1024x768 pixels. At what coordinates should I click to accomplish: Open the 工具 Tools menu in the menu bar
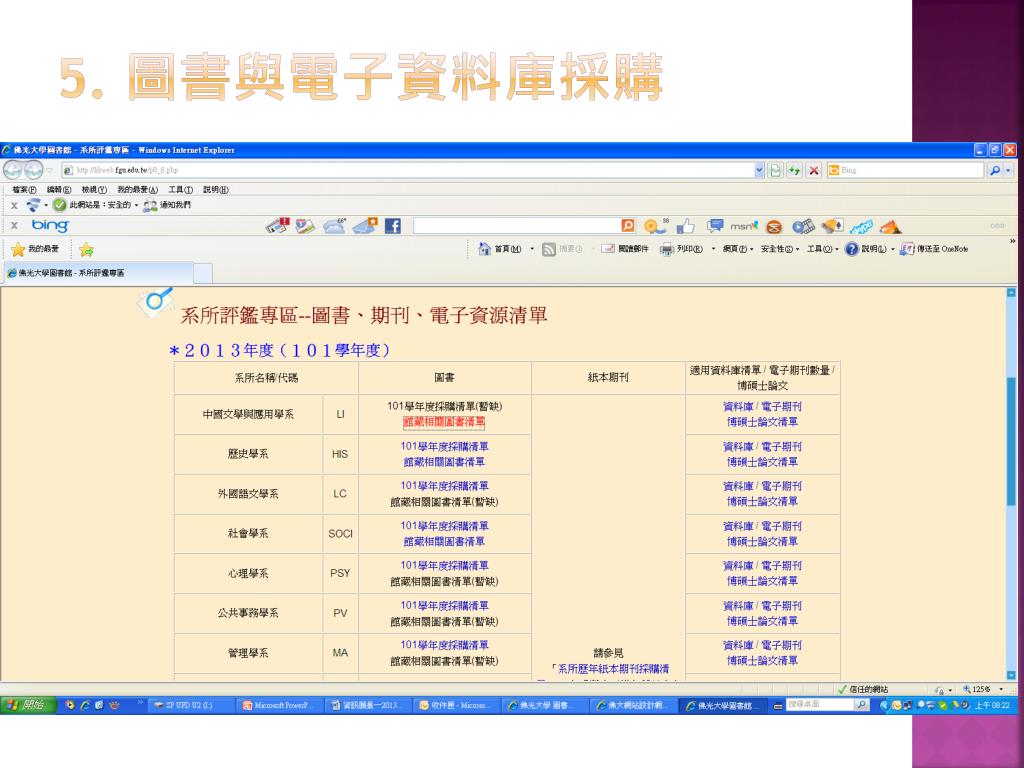click(180, 189)
